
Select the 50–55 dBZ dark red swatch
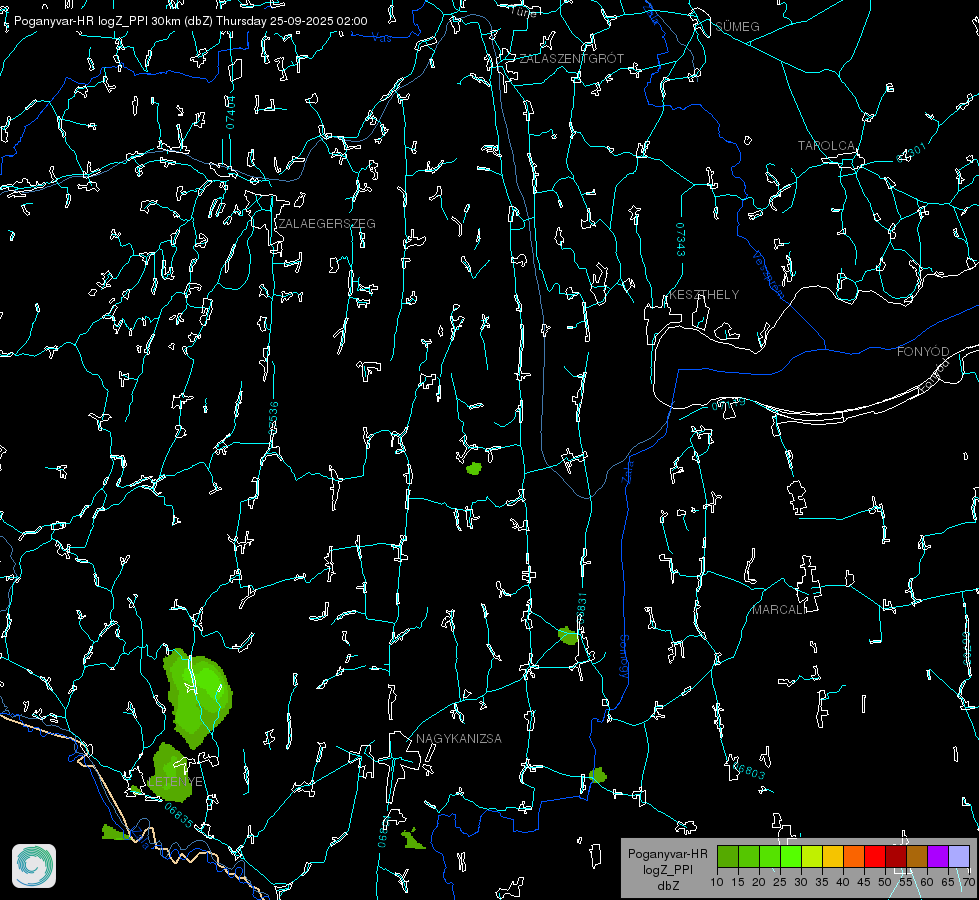896,856
